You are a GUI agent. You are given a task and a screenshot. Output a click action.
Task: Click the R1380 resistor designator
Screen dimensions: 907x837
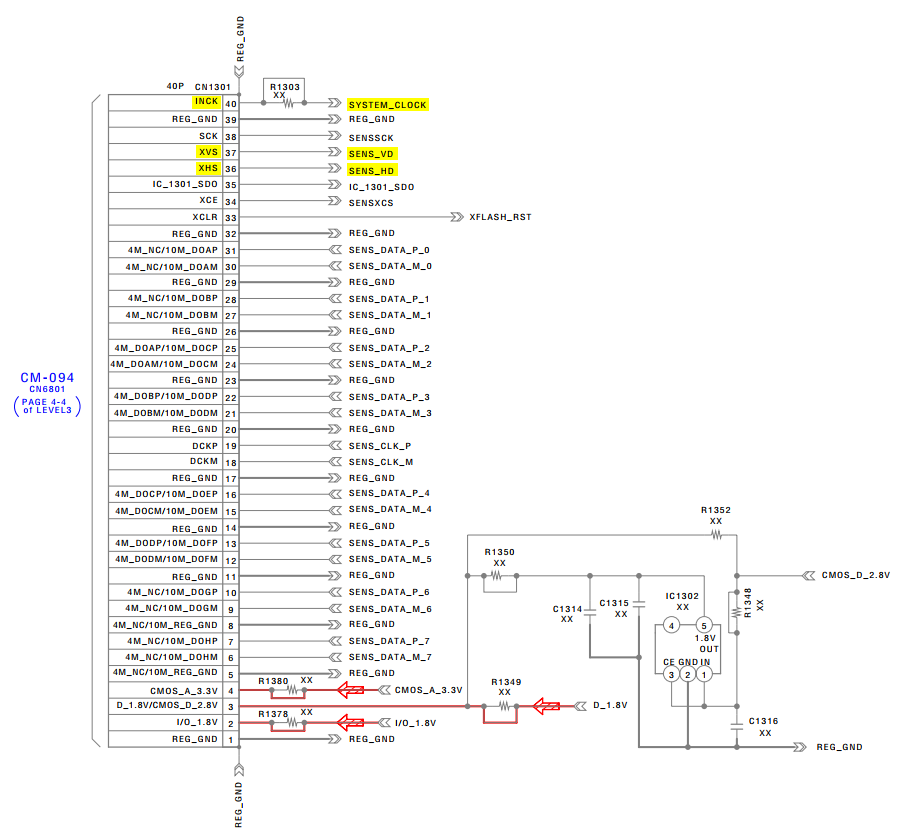click(x=273, y=681)
